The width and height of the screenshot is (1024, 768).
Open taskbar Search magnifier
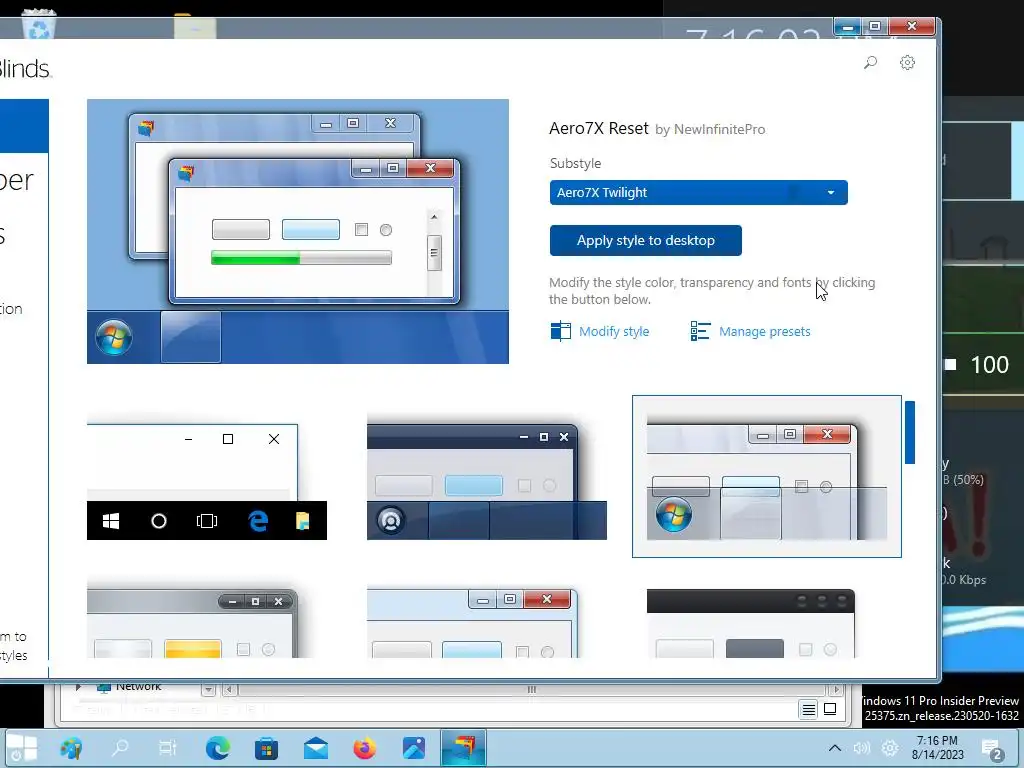point(120,748)
